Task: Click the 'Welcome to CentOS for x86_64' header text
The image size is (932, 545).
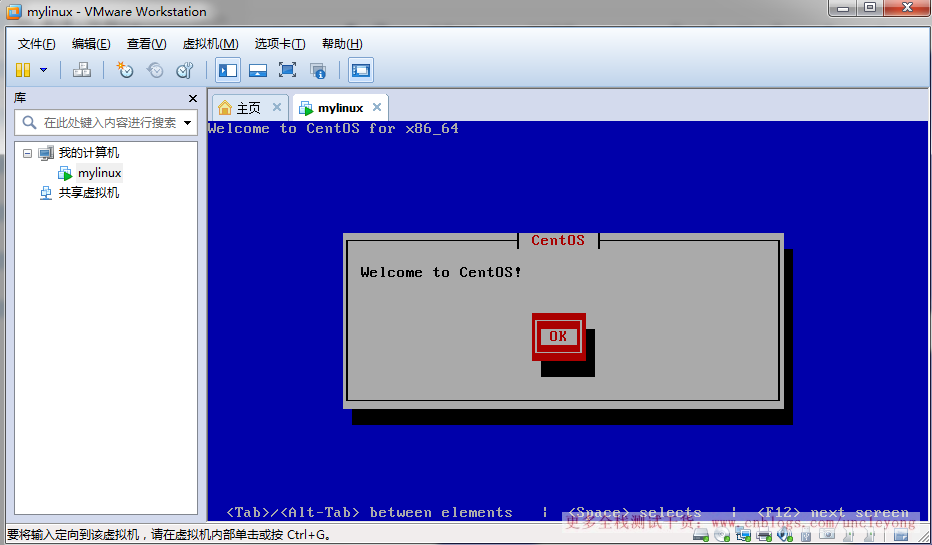Action: point(333,128)
